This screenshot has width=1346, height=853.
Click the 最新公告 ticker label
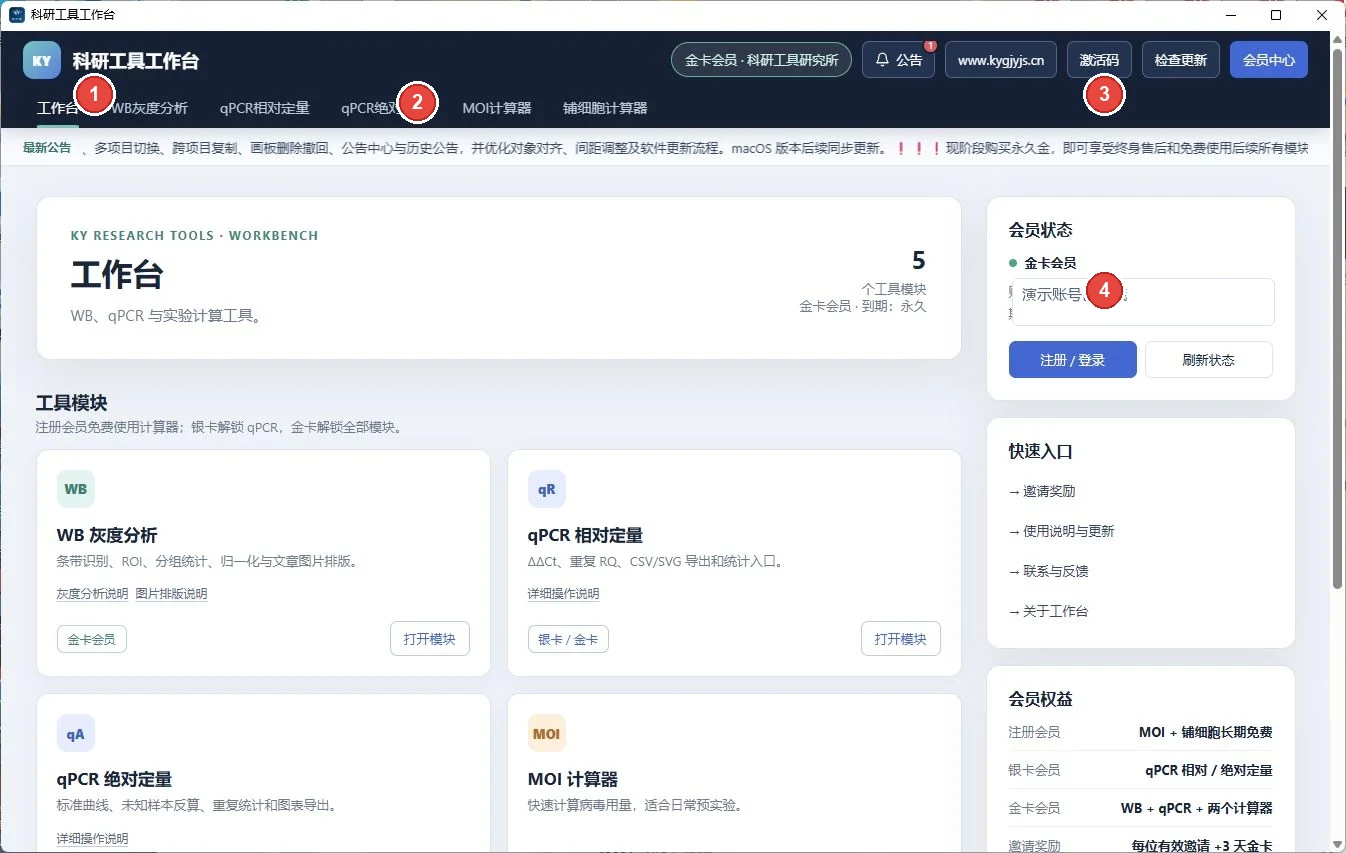pos(47,148)
